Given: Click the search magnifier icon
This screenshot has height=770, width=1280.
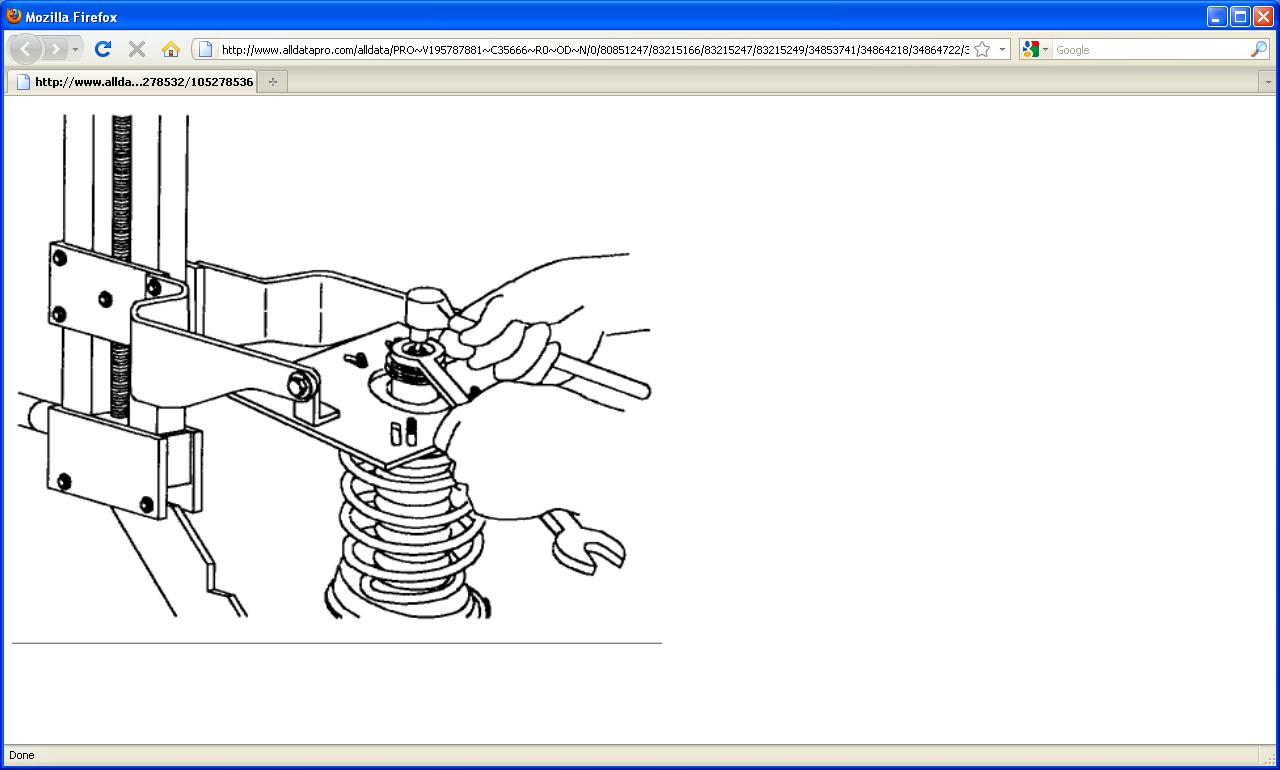Looking at the screenshot, I should (x=1258, y=49).
